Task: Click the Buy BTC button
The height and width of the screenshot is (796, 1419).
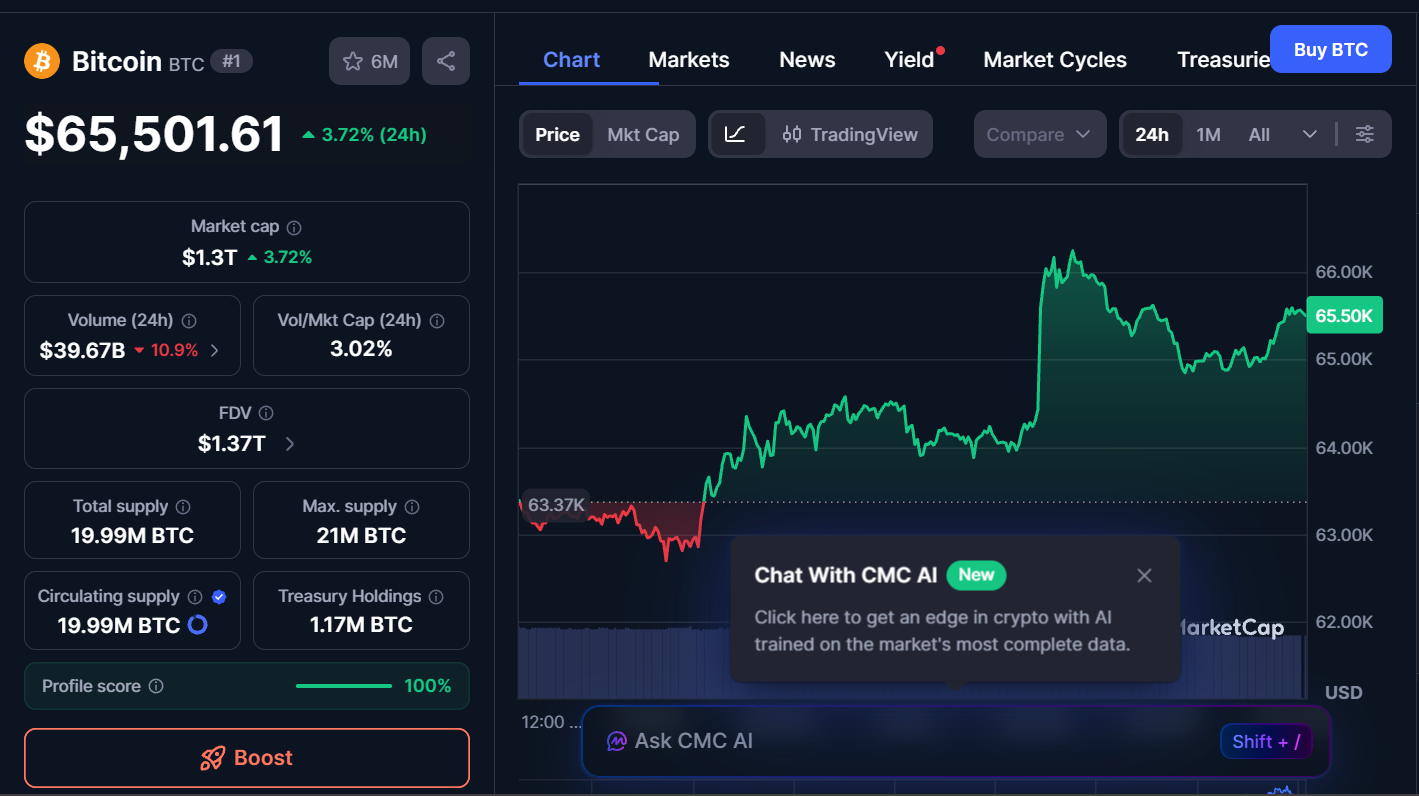Action: point(1330,49)
